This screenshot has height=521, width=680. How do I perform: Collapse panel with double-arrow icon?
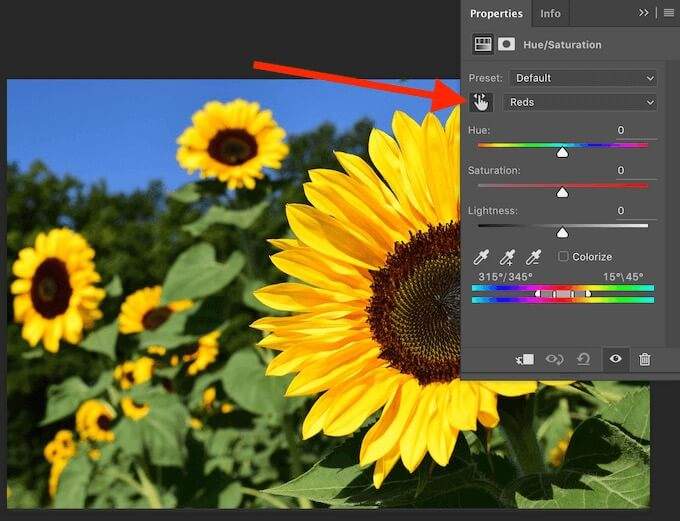[644, 13]
